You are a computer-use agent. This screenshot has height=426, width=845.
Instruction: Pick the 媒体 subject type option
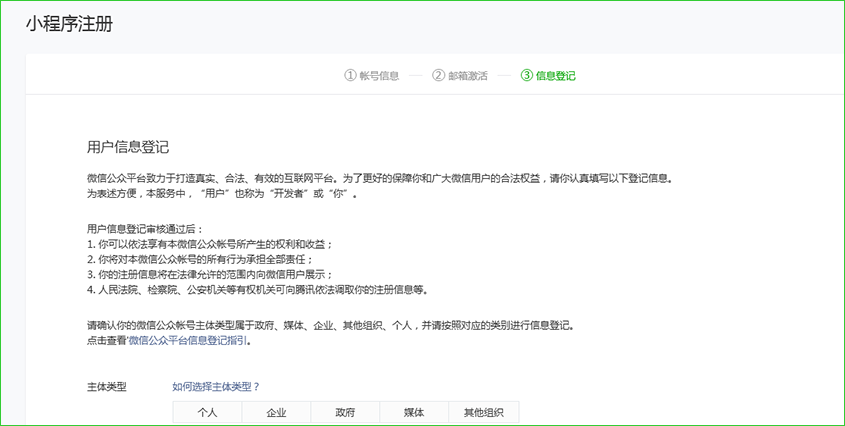point(414,412)
